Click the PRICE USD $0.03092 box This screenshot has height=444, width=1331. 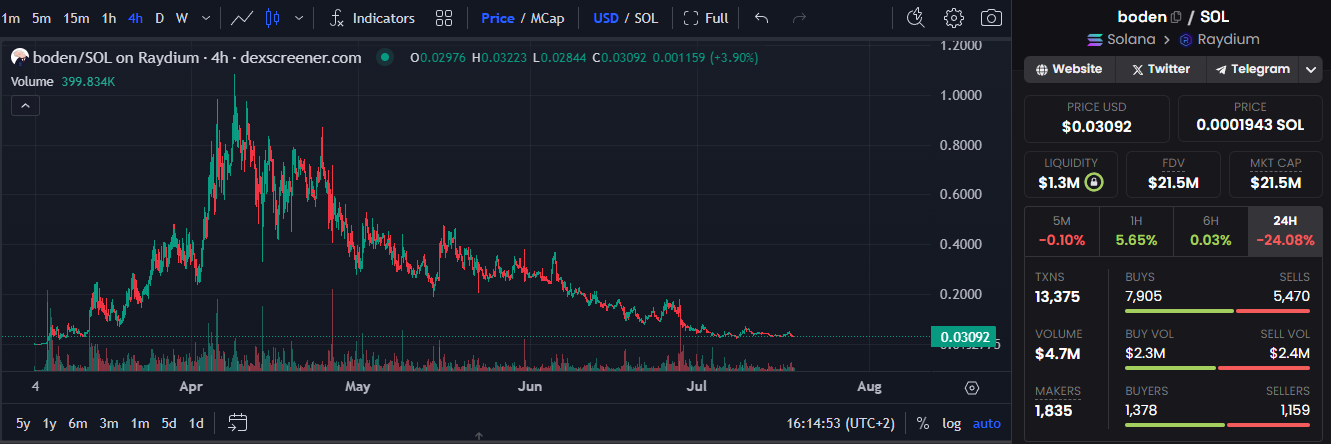click(x=1097, y=118)
